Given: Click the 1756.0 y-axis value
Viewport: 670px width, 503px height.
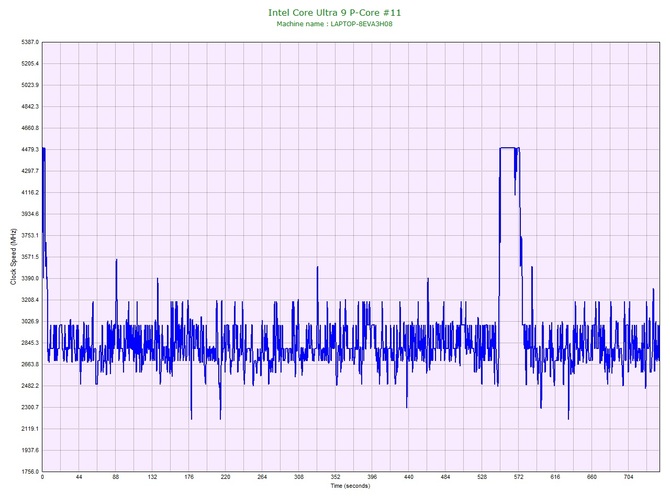Looking at the screenshot, I should click(30, 471).
